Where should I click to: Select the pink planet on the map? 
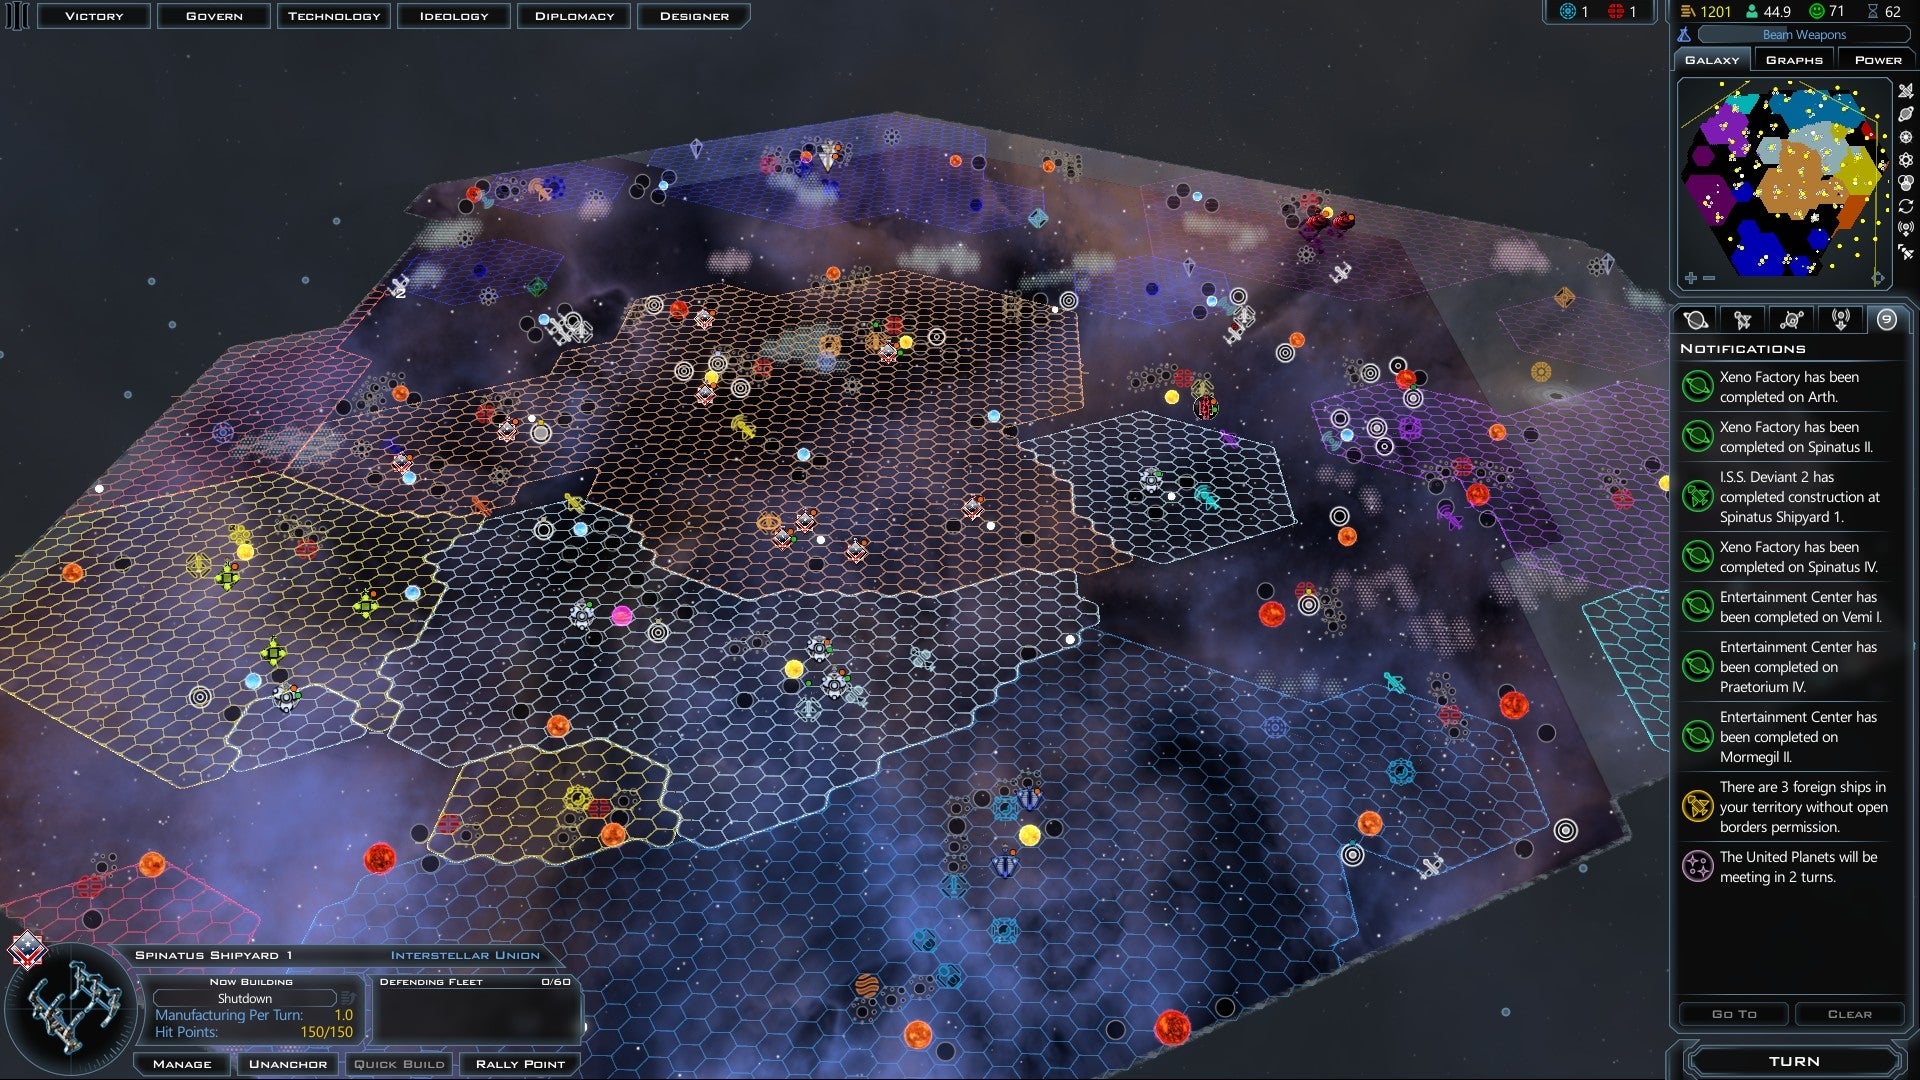[622, 615]
